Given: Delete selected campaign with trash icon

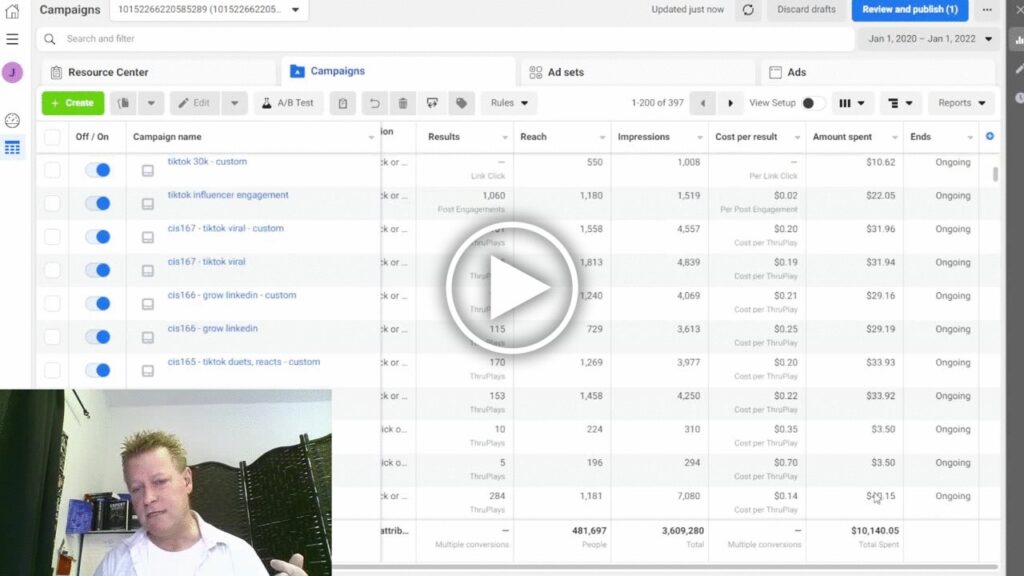Looking at the screenshot, I should coord(403,103).
